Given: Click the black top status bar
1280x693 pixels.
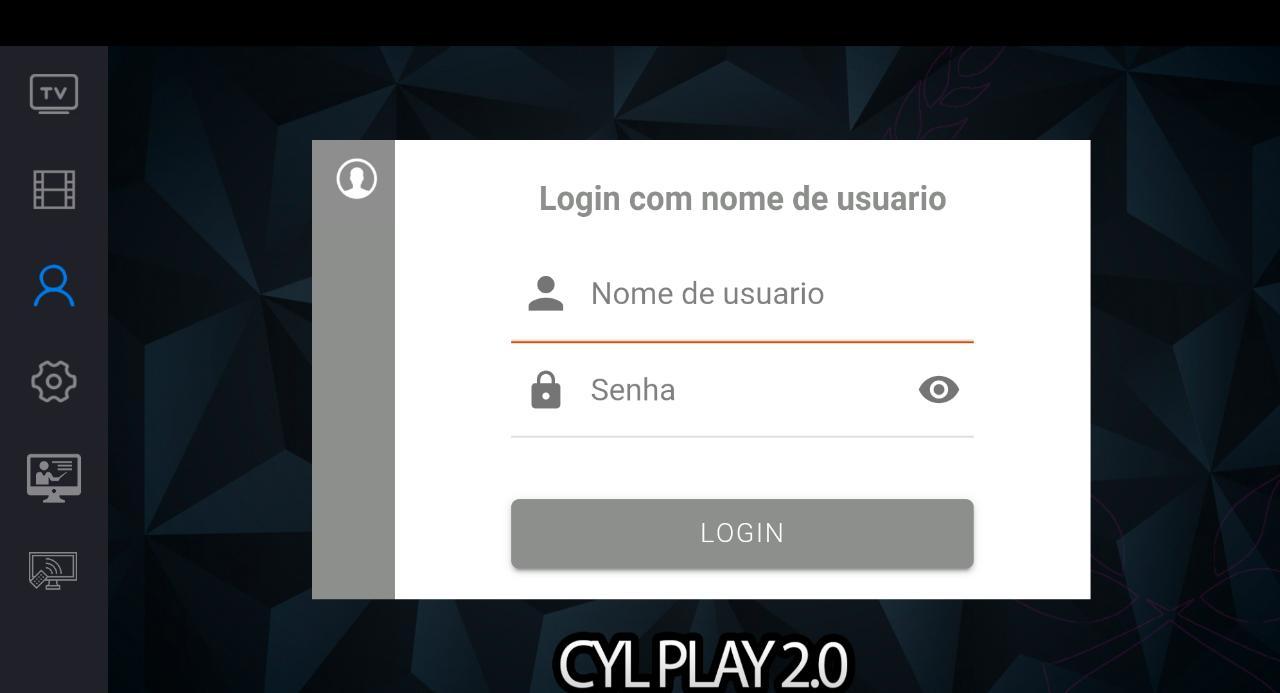Looking at the screenshot, I should coord(640,22).
